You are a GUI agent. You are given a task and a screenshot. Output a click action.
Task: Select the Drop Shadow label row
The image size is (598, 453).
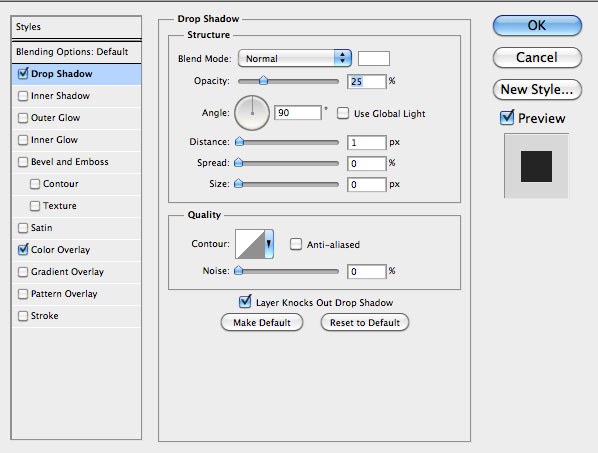[x=76, y=74]
